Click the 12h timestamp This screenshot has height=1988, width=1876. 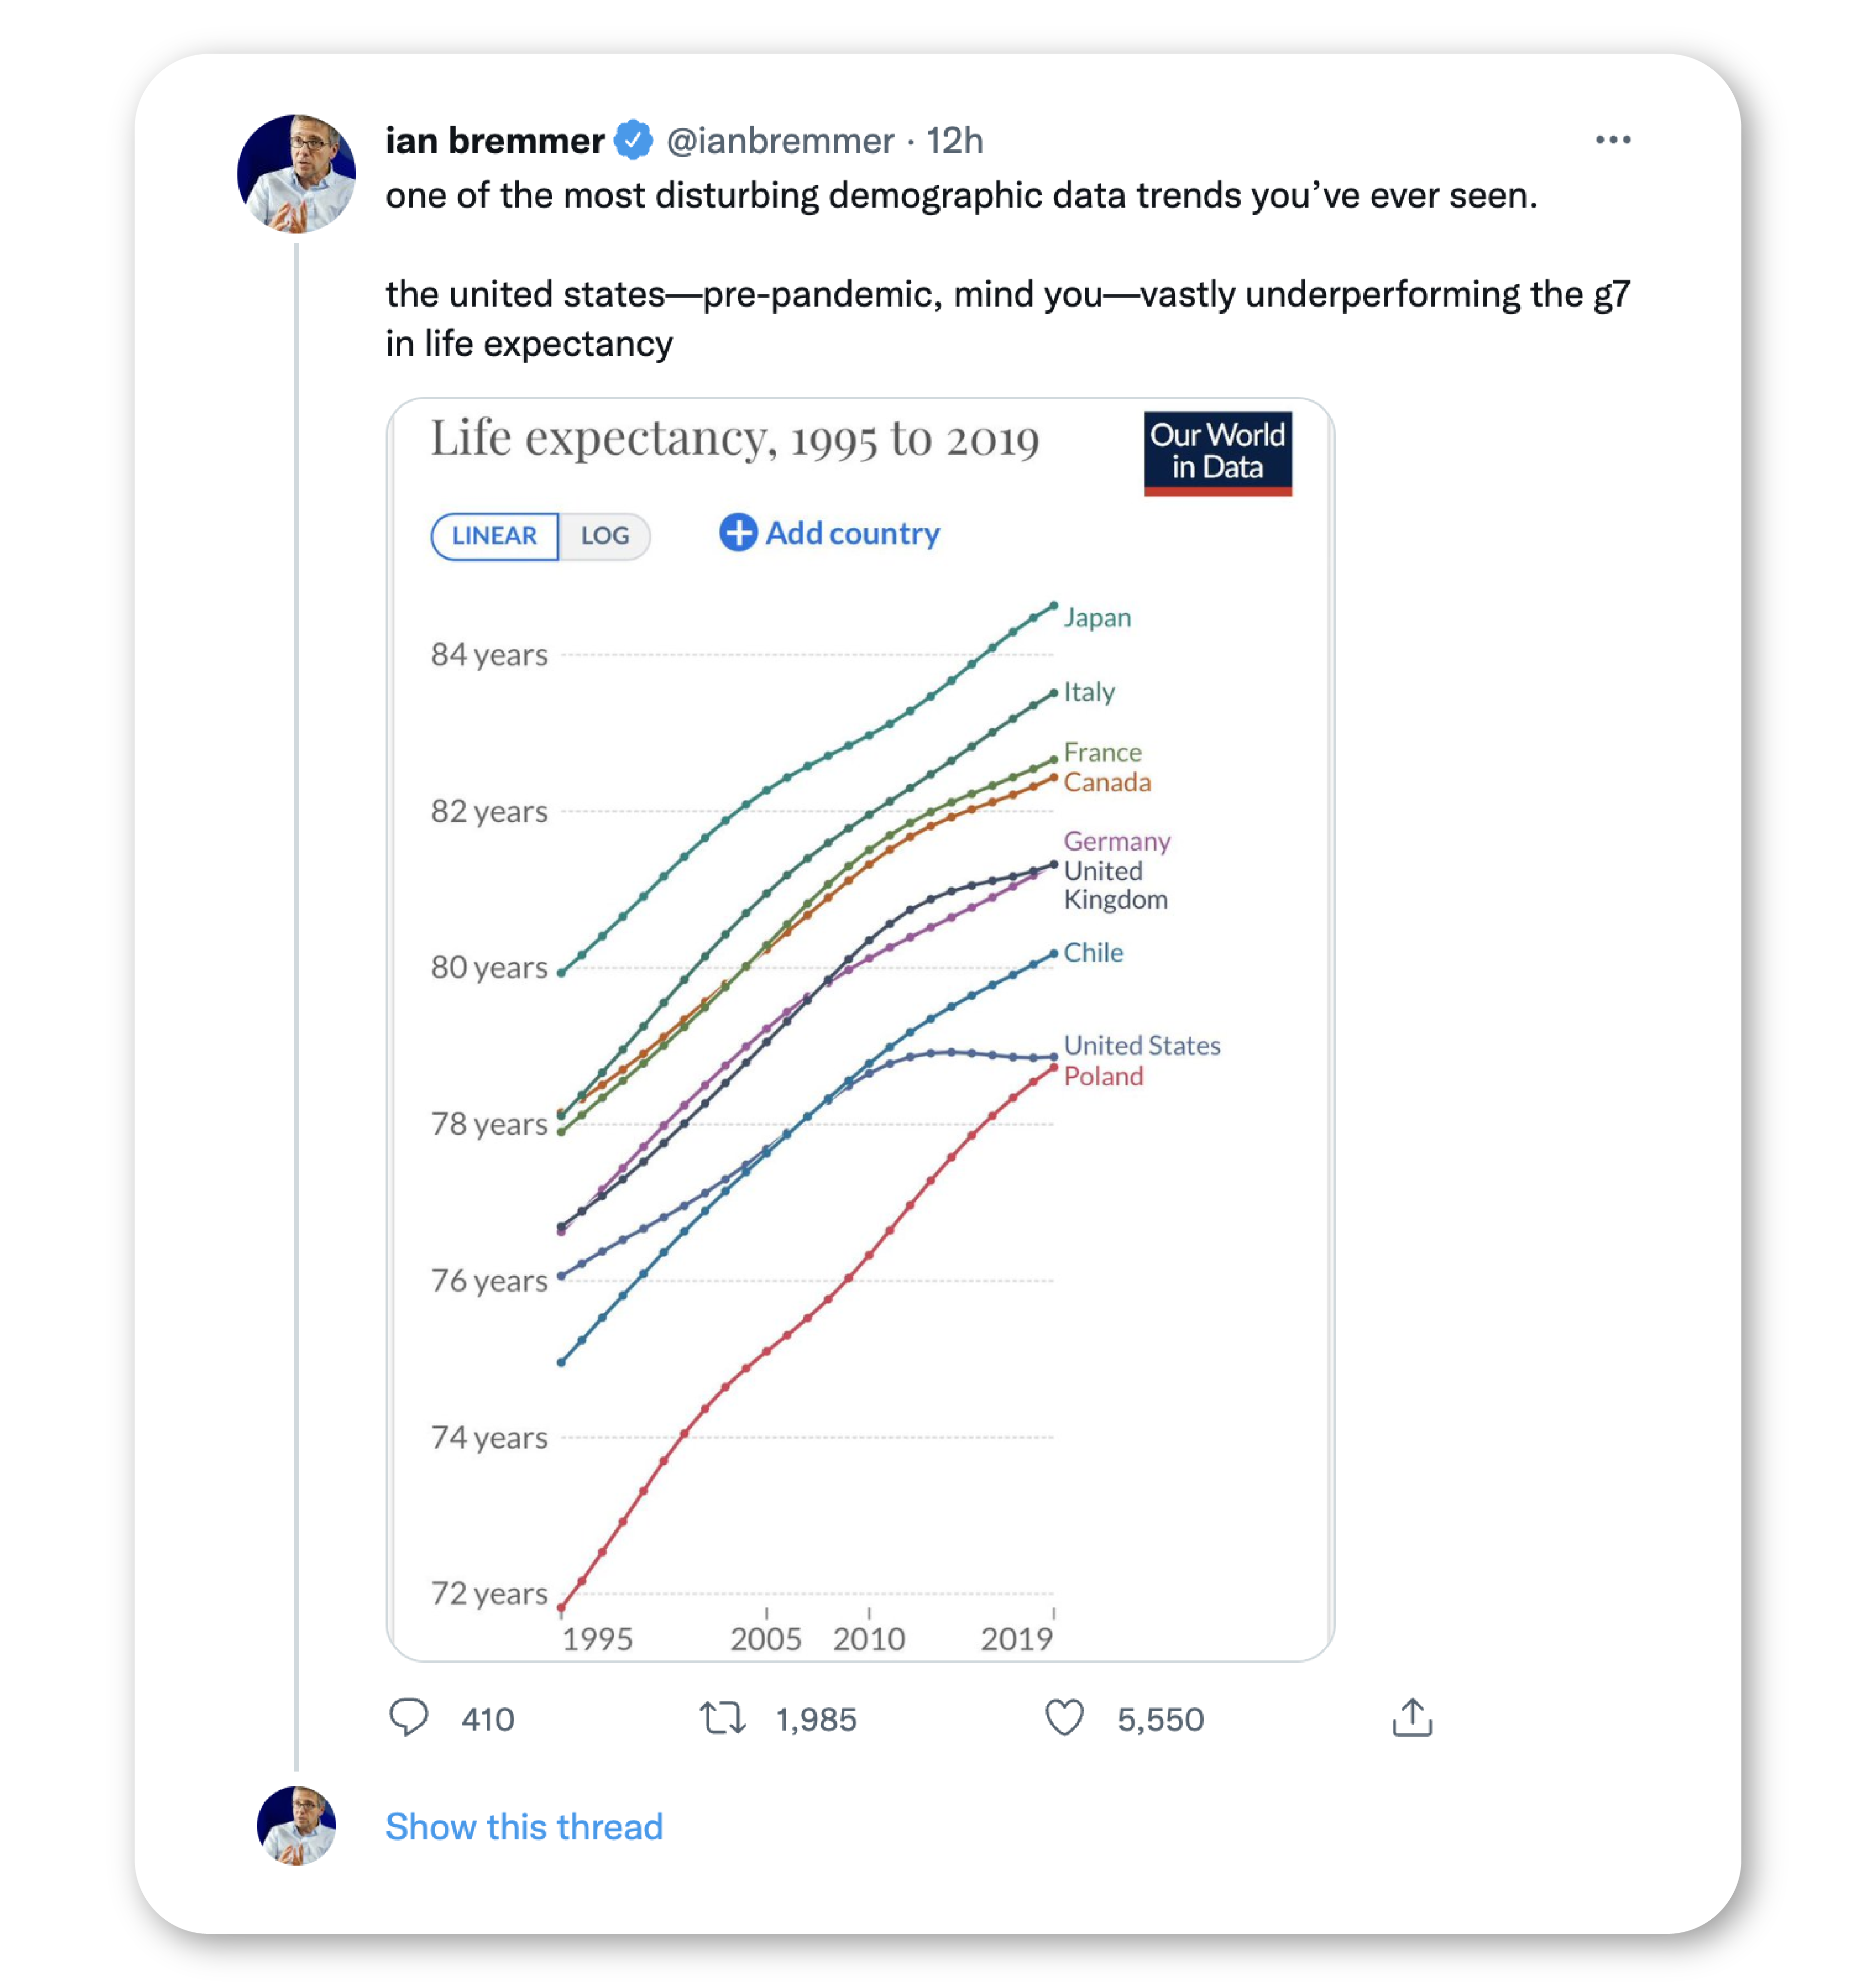[x=954, y=141]
